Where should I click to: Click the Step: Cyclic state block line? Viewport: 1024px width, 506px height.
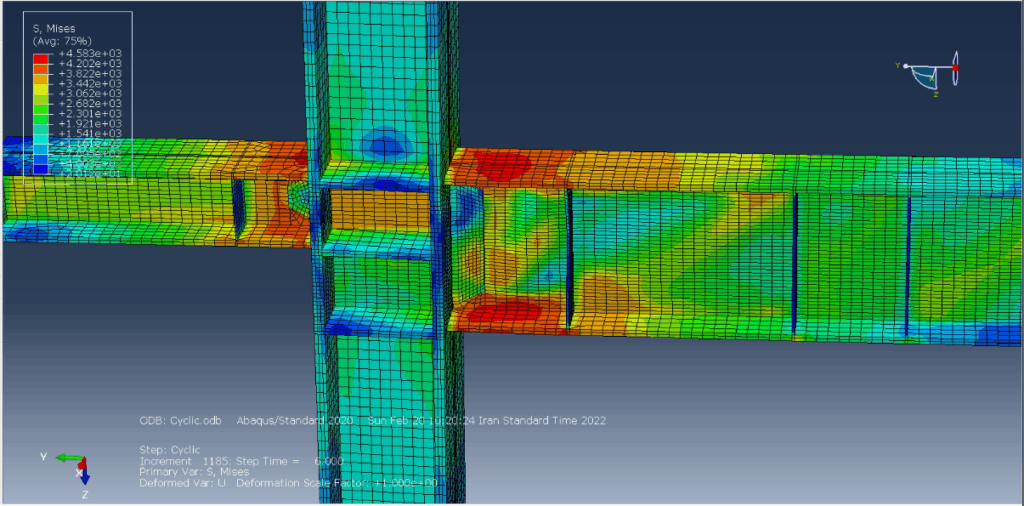[169, 450]
